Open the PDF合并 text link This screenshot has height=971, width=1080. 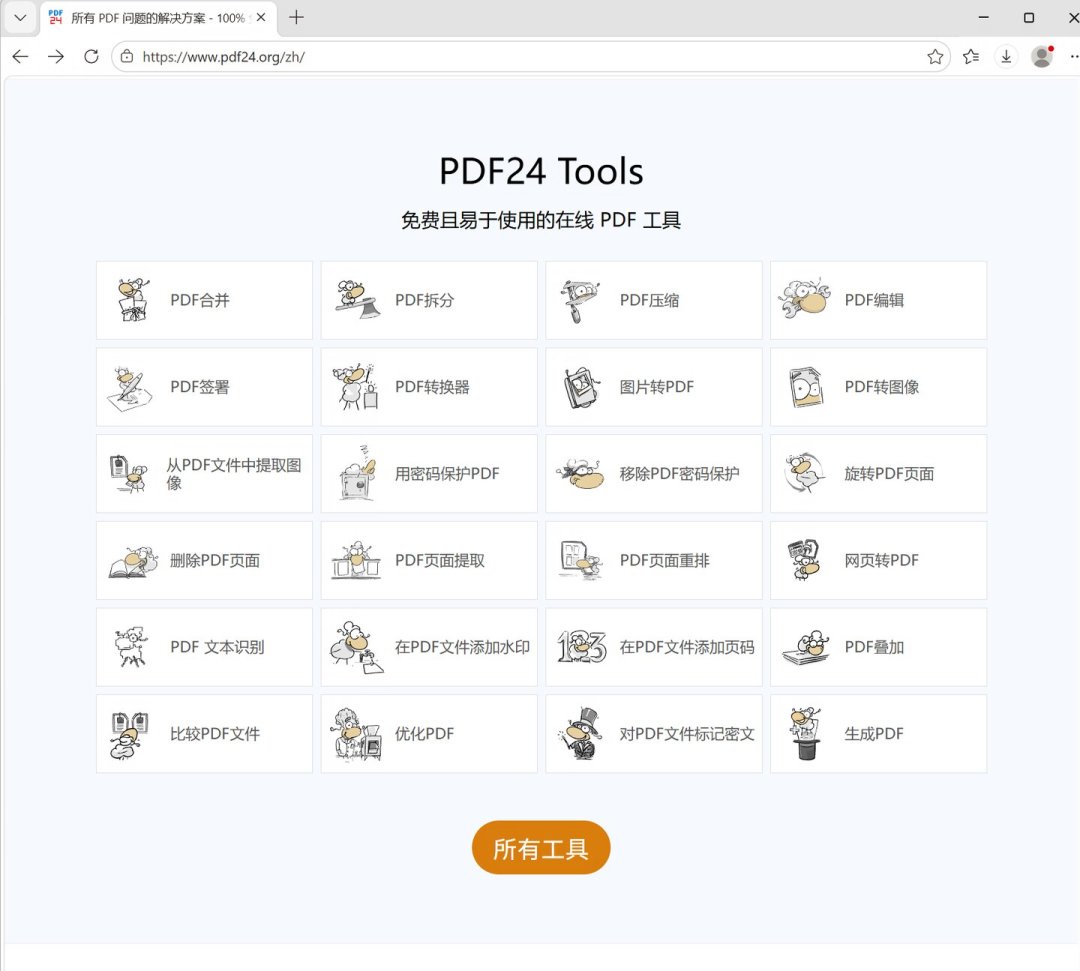pyautogui.click(x=200, y=300)
